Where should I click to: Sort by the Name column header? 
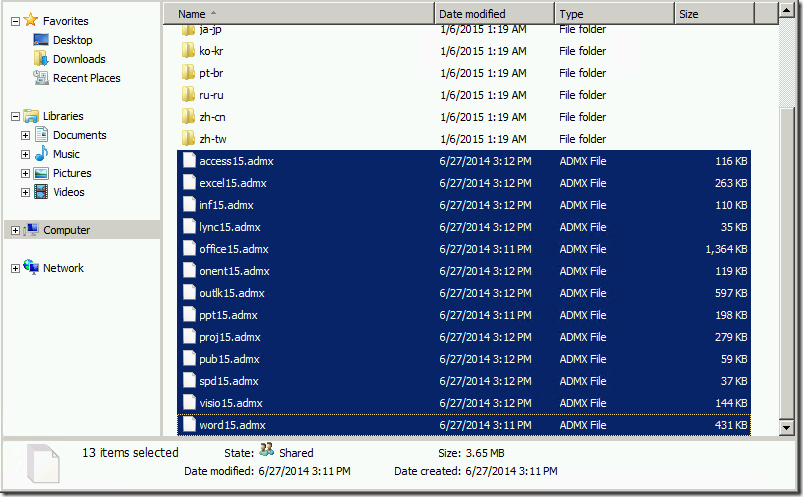[299, 14]
